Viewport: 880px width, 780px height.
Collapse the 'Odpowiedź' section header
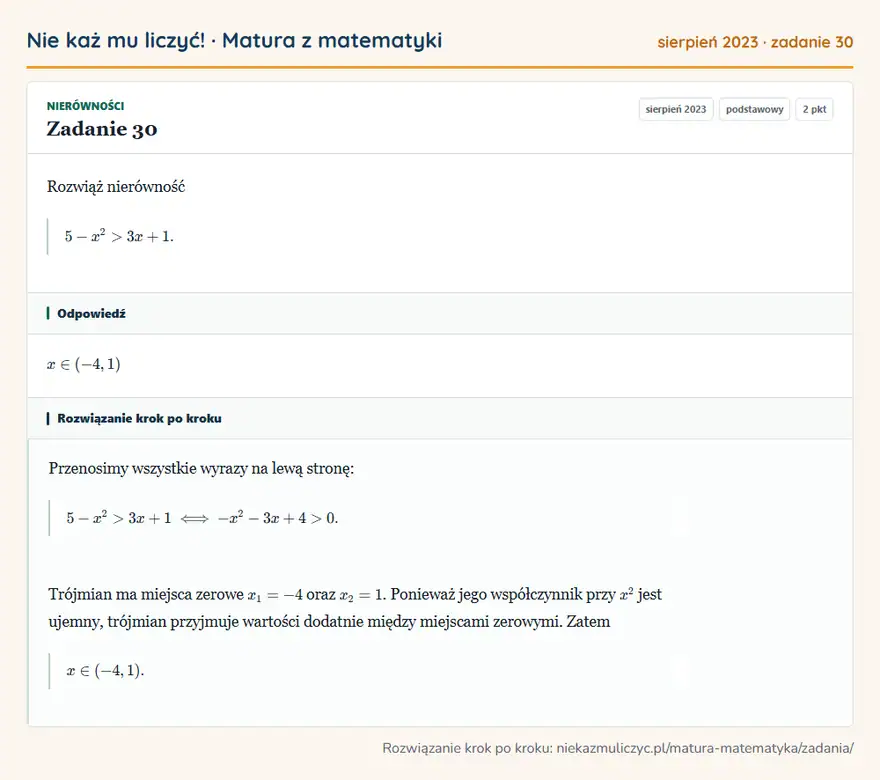click(x=440, y=313)
